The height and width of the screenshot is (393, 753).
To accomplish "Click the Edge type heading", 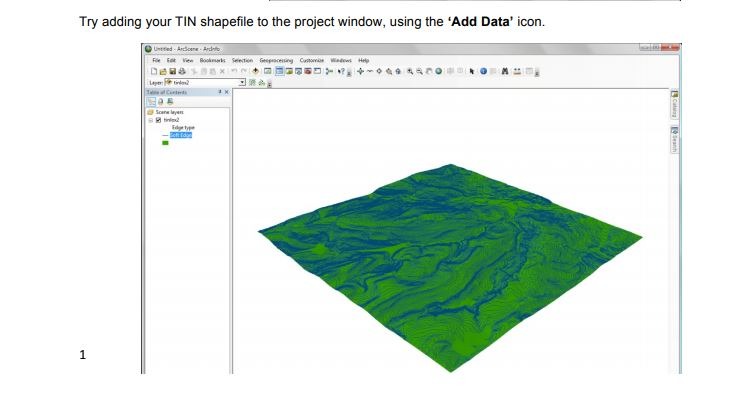I will click(183, 128).
